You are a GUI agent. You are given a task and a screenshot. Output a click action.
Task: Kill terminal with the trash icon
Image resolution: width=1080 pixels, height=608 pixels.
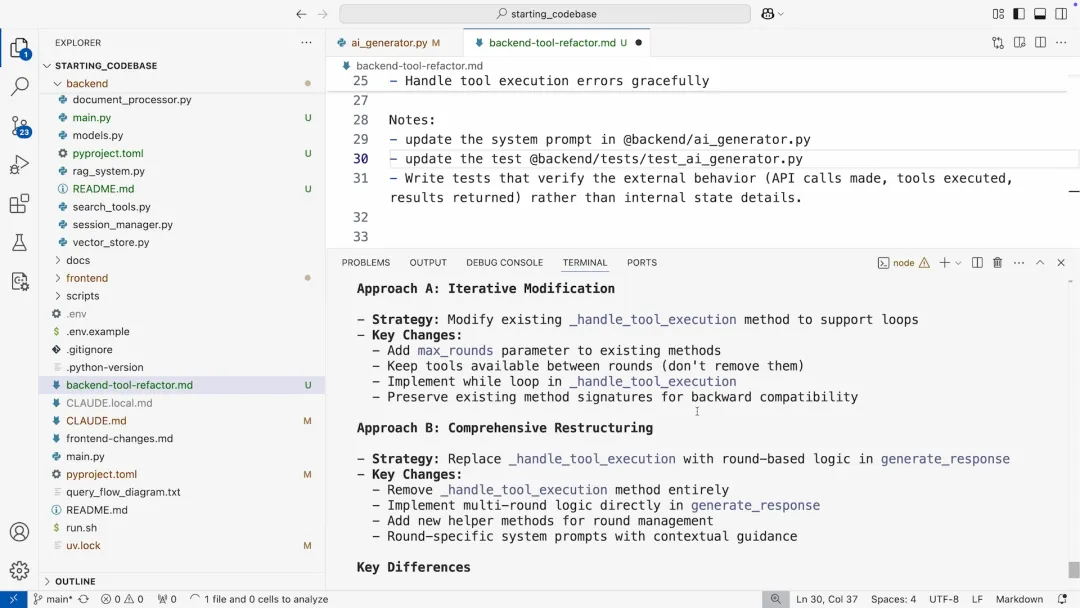tap(997, 263)
